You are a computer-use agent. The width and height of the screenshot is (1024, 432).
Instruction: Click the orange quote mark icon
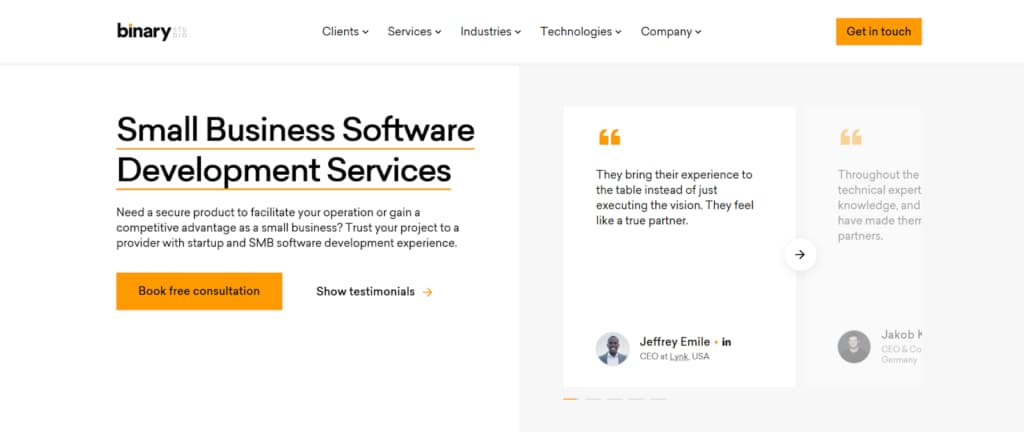tap(609, 137)
